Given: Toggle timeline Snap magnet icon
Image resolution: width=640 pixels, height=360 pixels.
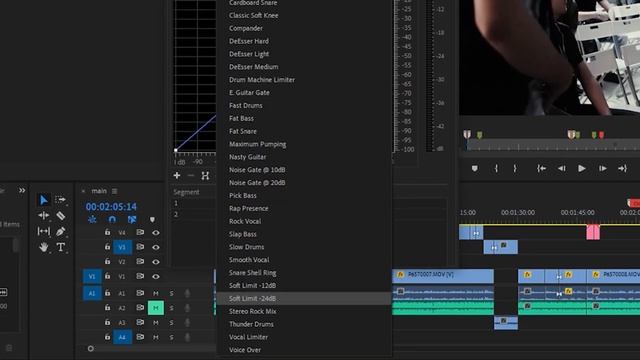Looking at the screenshot, I should click(112, 220).
